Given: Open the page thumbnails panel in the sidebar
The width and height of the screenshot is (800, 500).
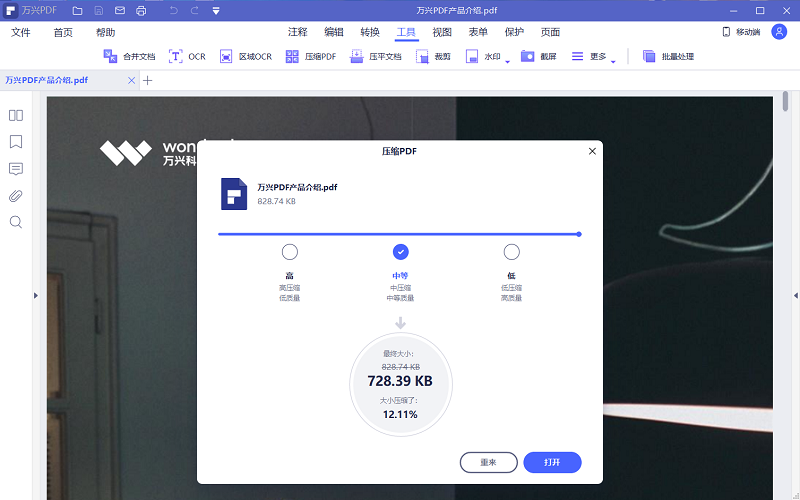Looking at the screenshot, I should pyautogui.click(x=16, y=115).
